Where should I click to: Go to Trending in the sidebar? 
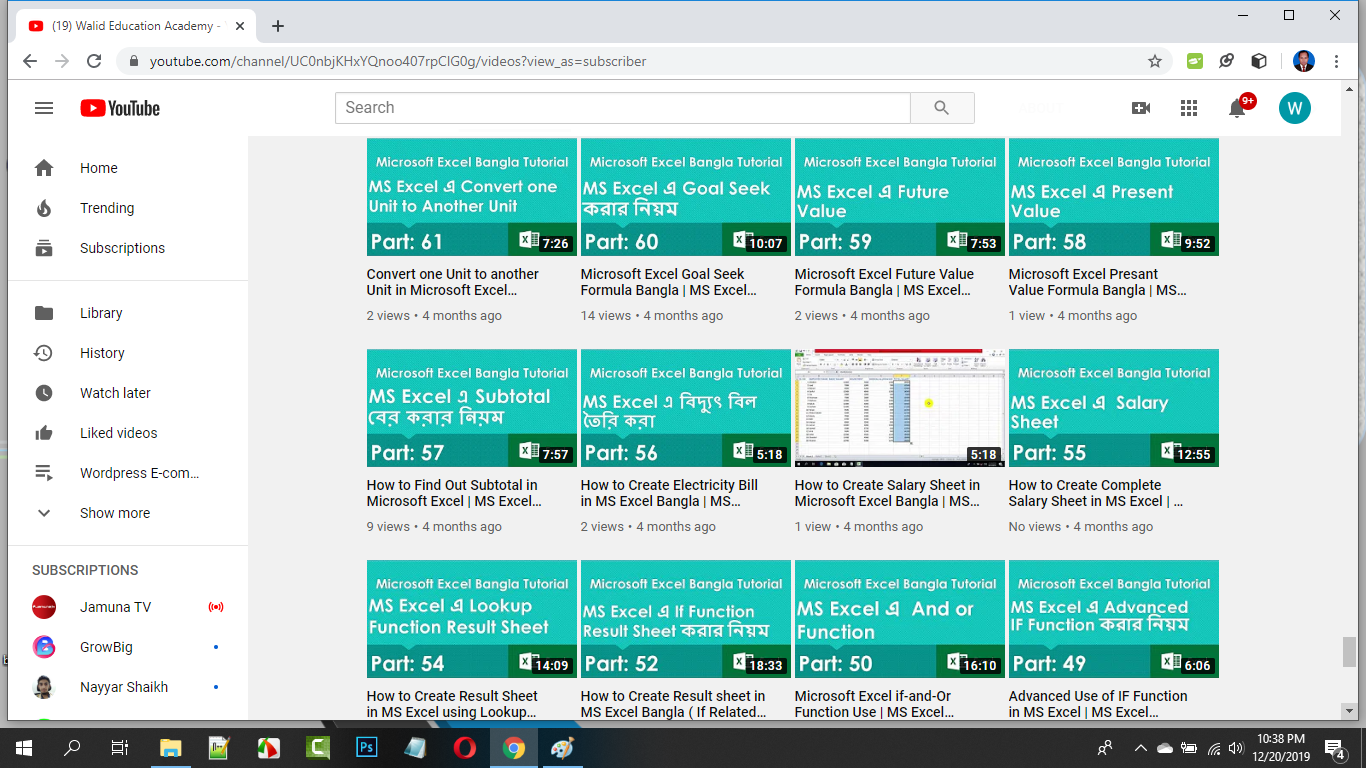coord(107,208)
